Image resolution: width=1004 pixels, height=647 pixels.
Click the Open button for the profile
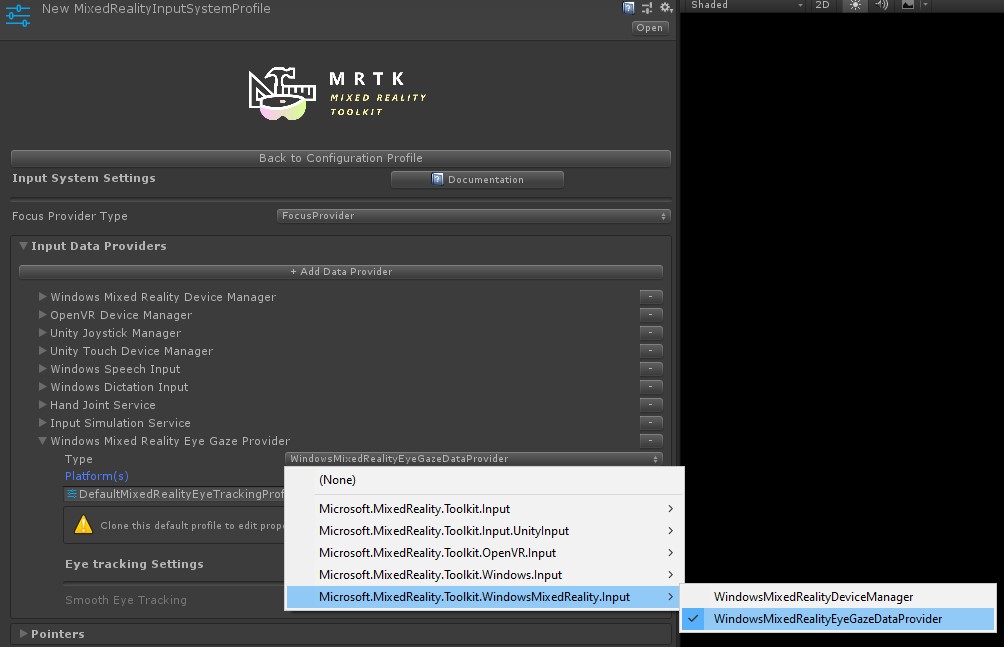coord(649,28)
